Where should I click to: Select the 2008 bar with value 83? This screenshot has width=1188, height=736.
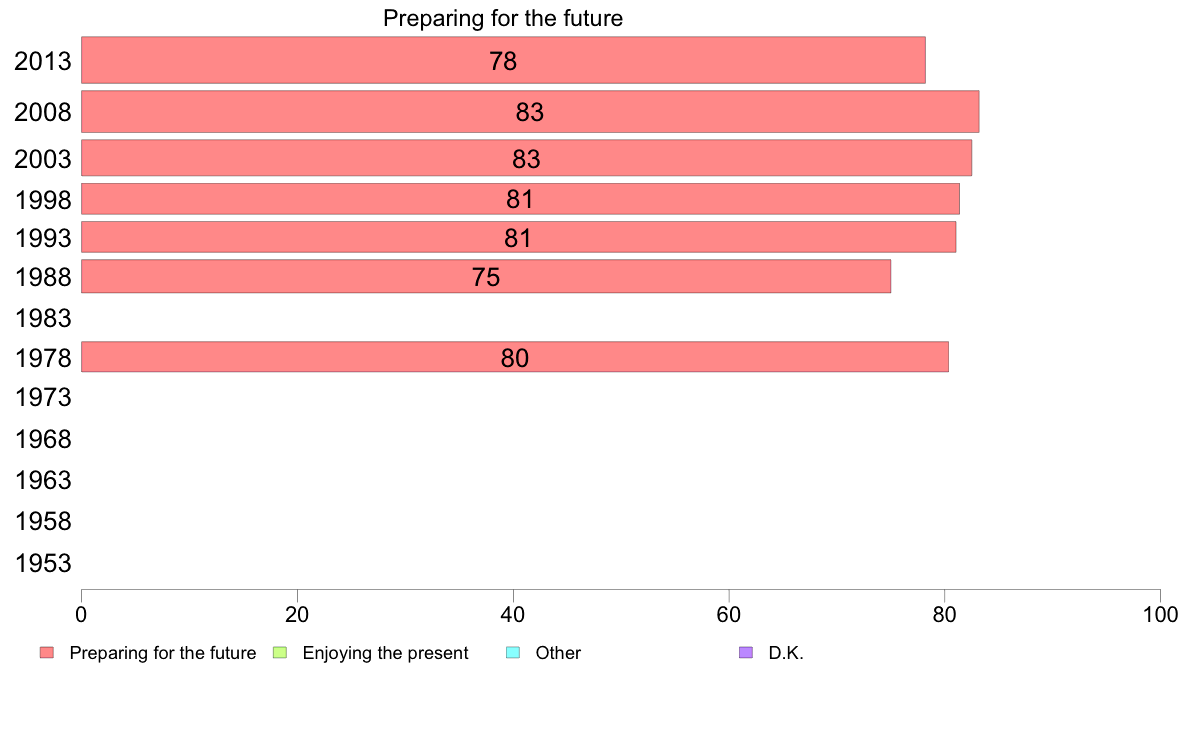point(530,111)
